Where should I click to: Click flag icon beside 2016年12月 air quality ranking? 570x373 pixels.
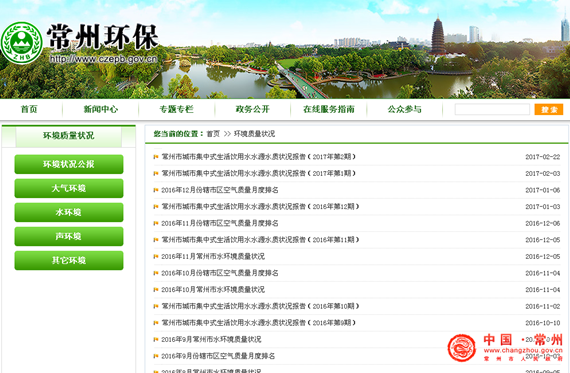[156, 190]
